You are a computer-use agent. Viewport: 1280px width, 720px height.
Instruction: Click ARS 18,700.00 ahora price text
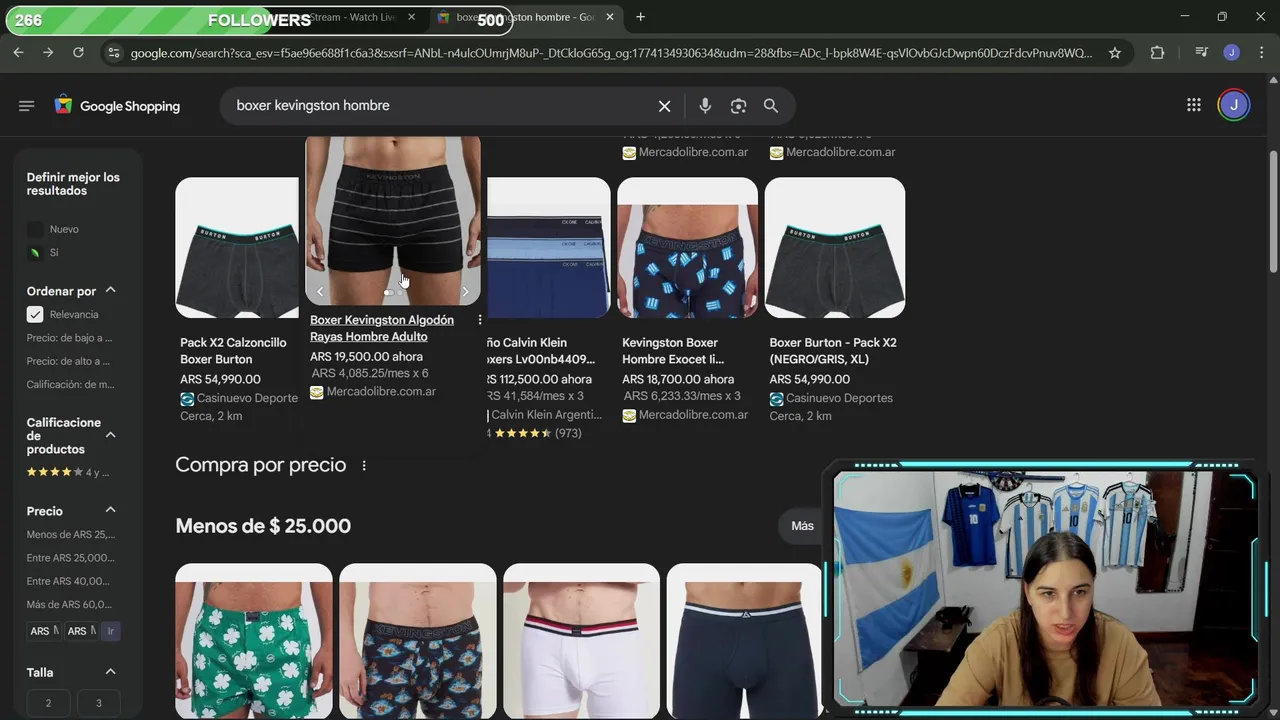(672, 379)
